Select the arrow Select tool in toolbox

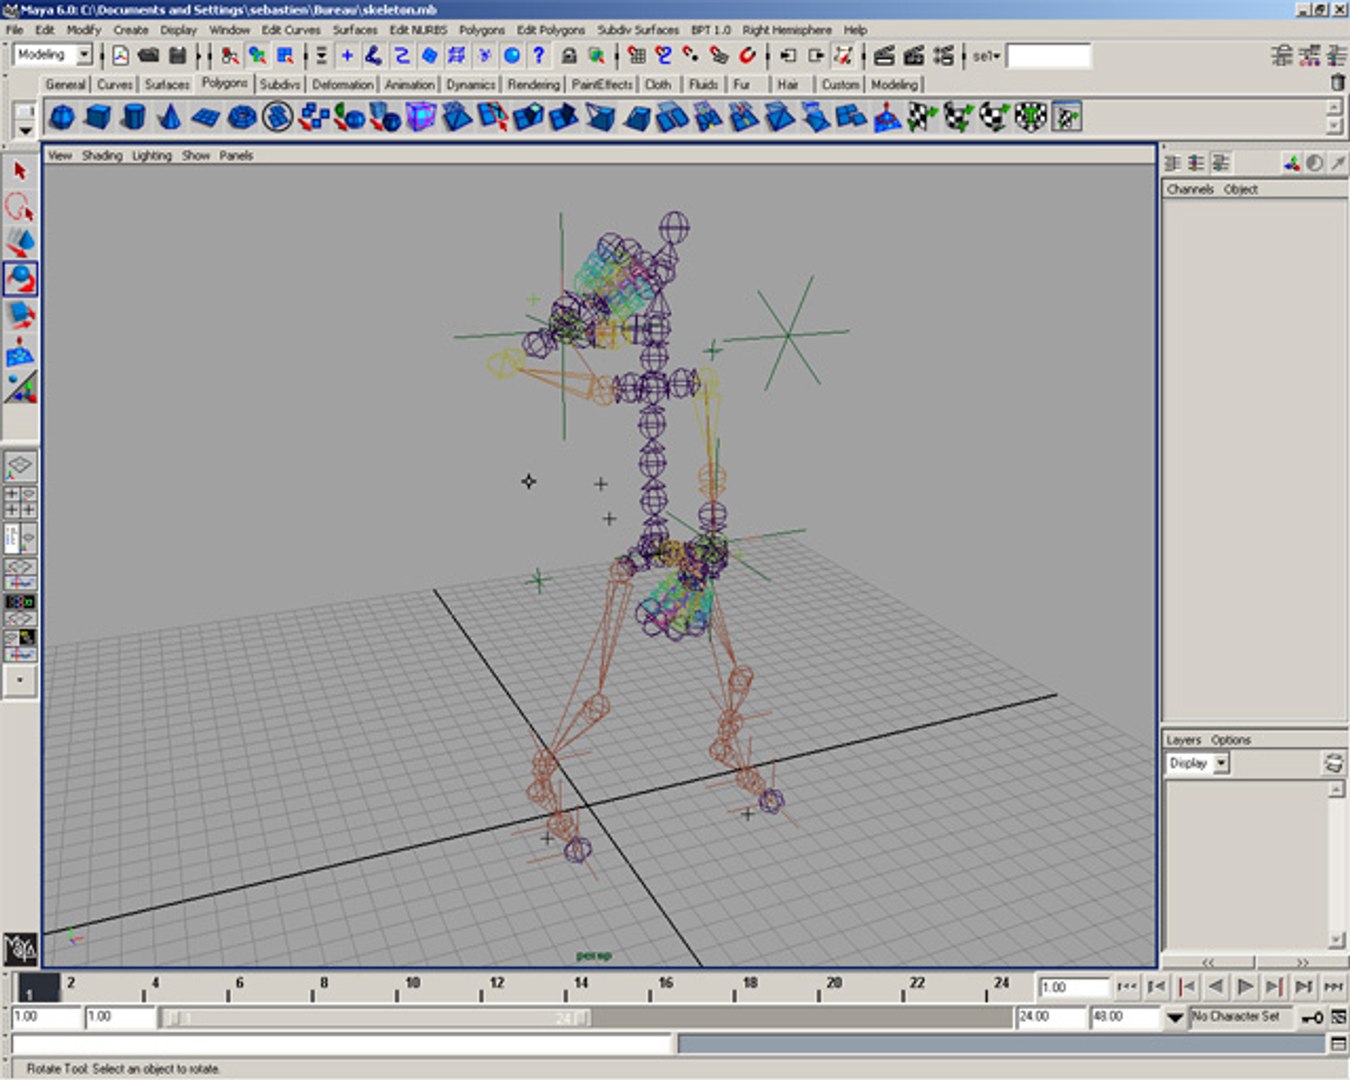(x=20, y=172)
